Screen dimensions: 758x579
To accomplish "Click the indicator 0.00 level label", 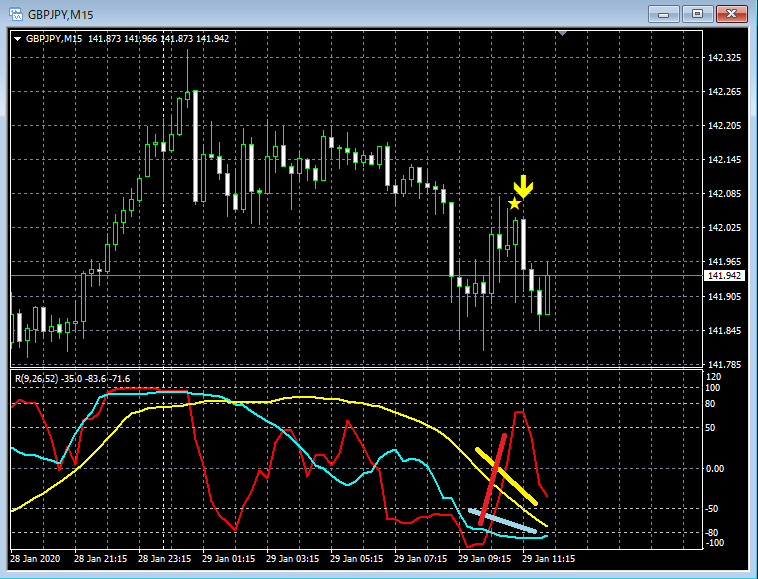I will 715,469.
